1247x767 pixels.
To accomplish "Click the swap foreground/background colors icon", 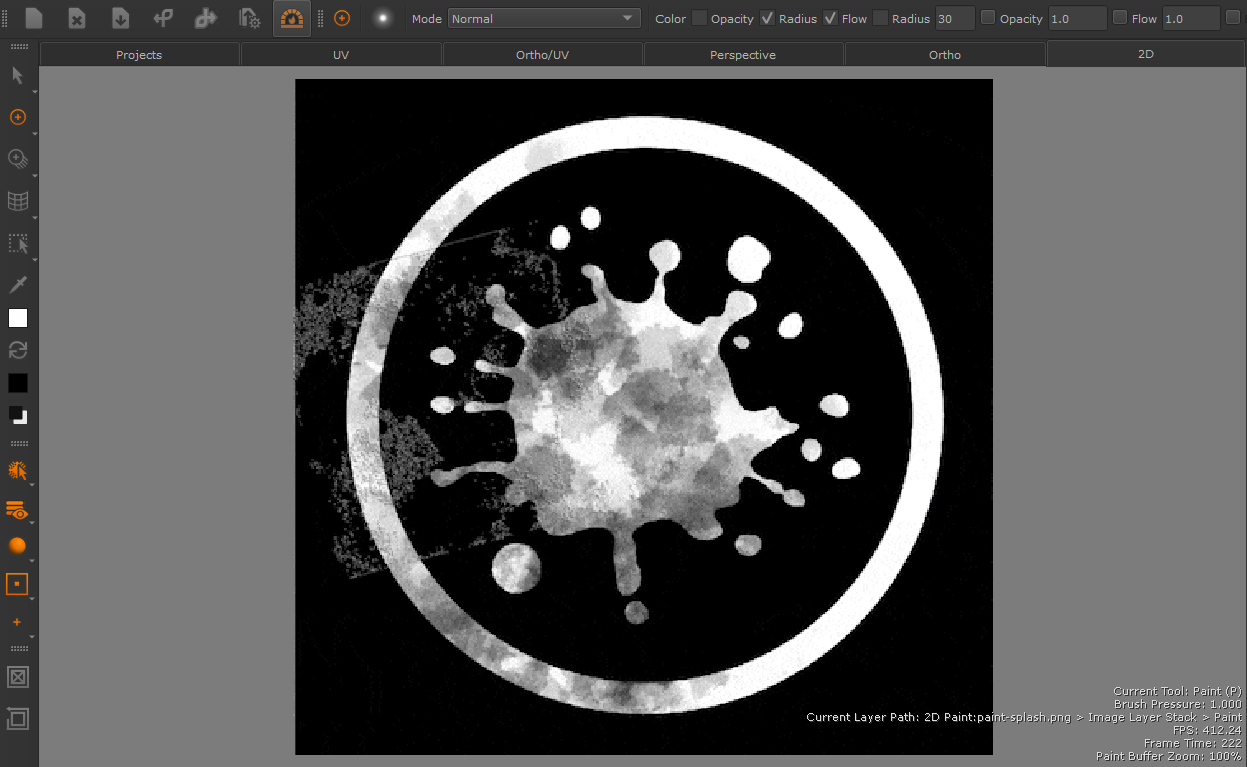I will [x=17, y=350].
